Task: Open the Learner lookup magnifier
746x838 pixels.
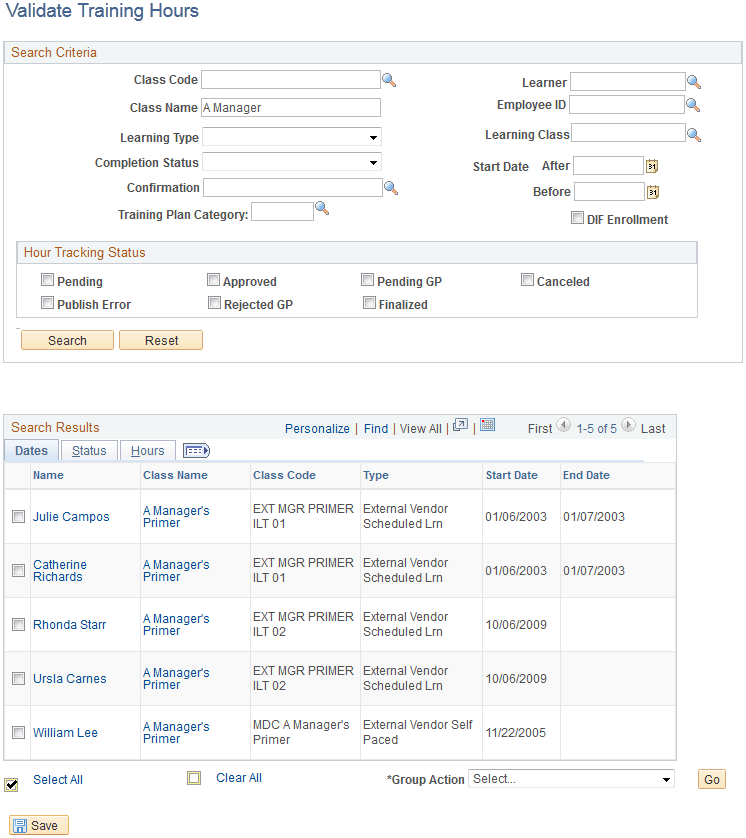Action: pyautogui.click(x=694, y=82)
